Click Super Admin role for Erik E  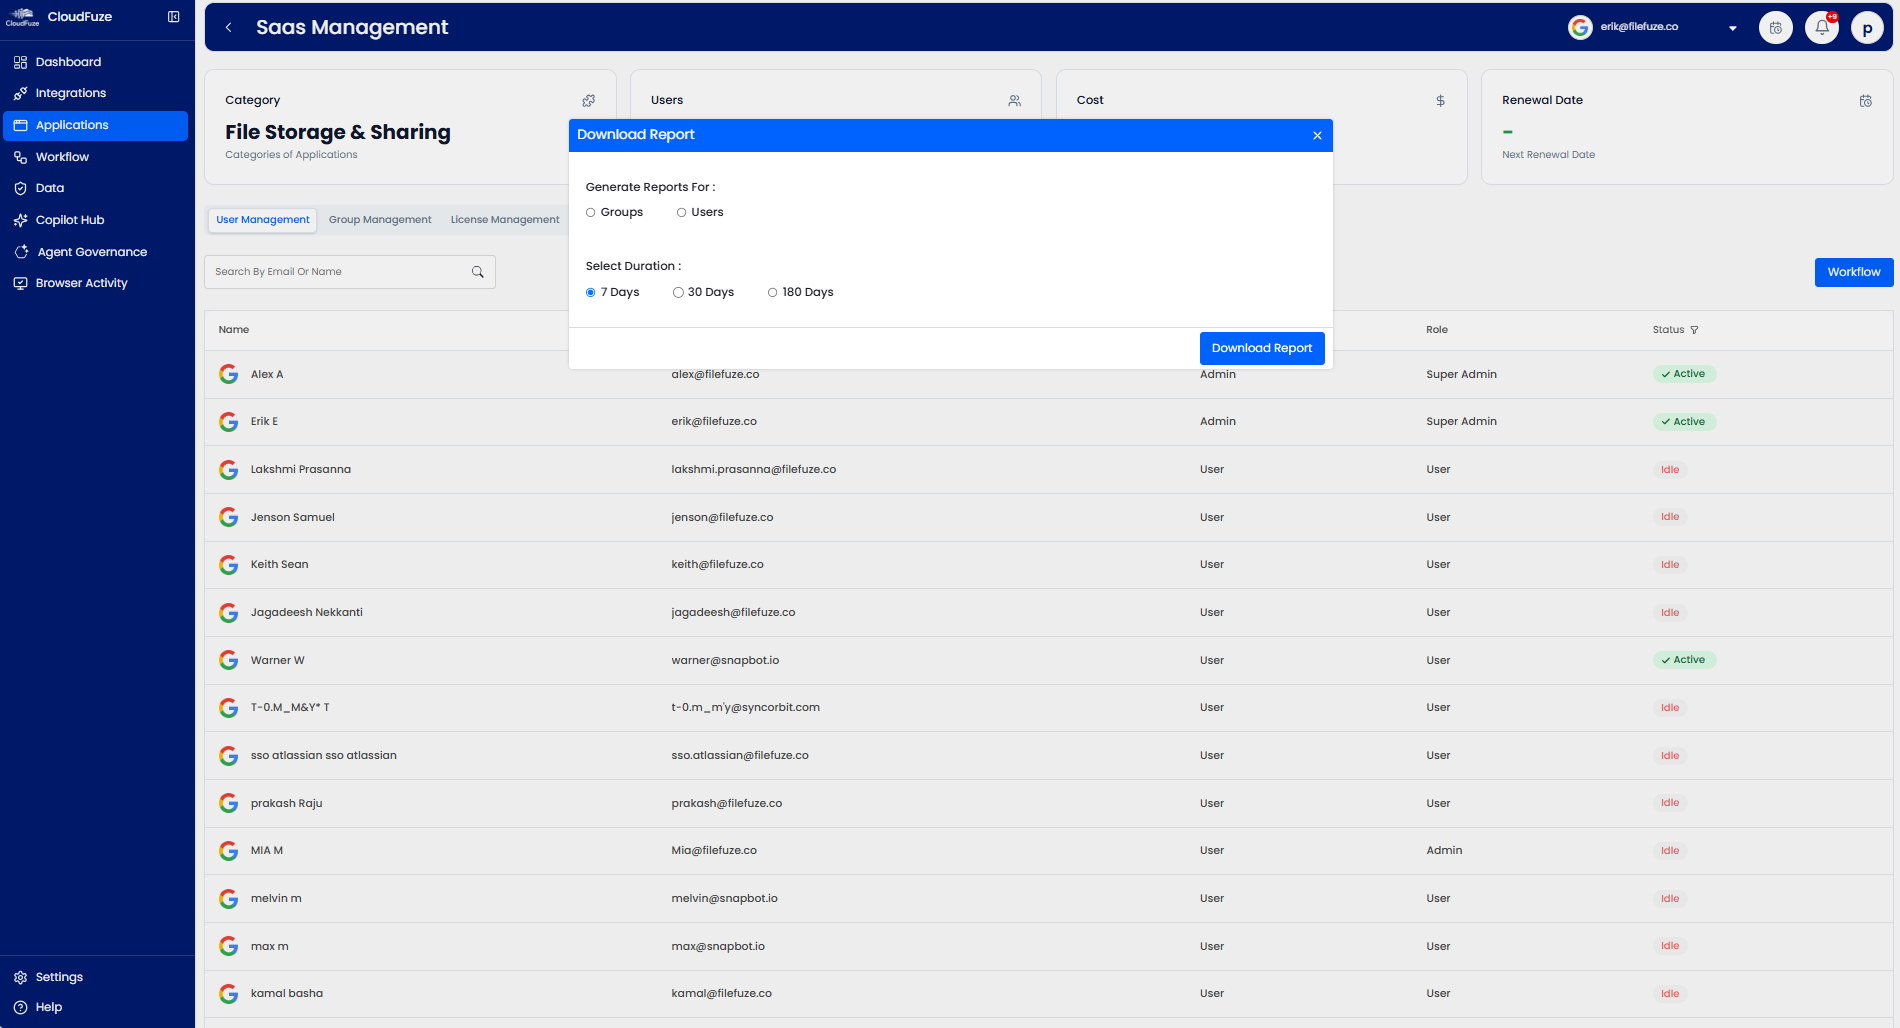tap(1461, 421)
